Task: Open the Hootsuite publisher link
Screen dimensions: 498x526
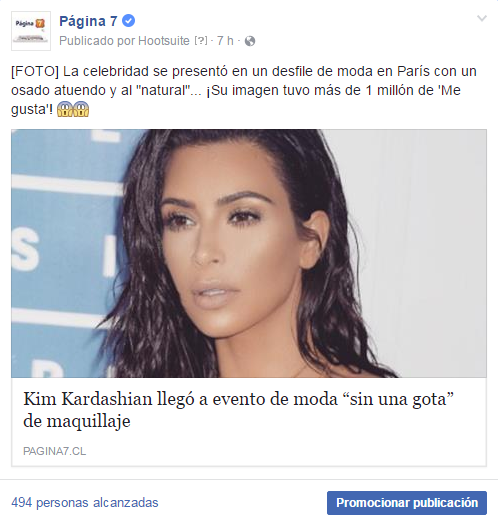Action: [x=164, y=41]
